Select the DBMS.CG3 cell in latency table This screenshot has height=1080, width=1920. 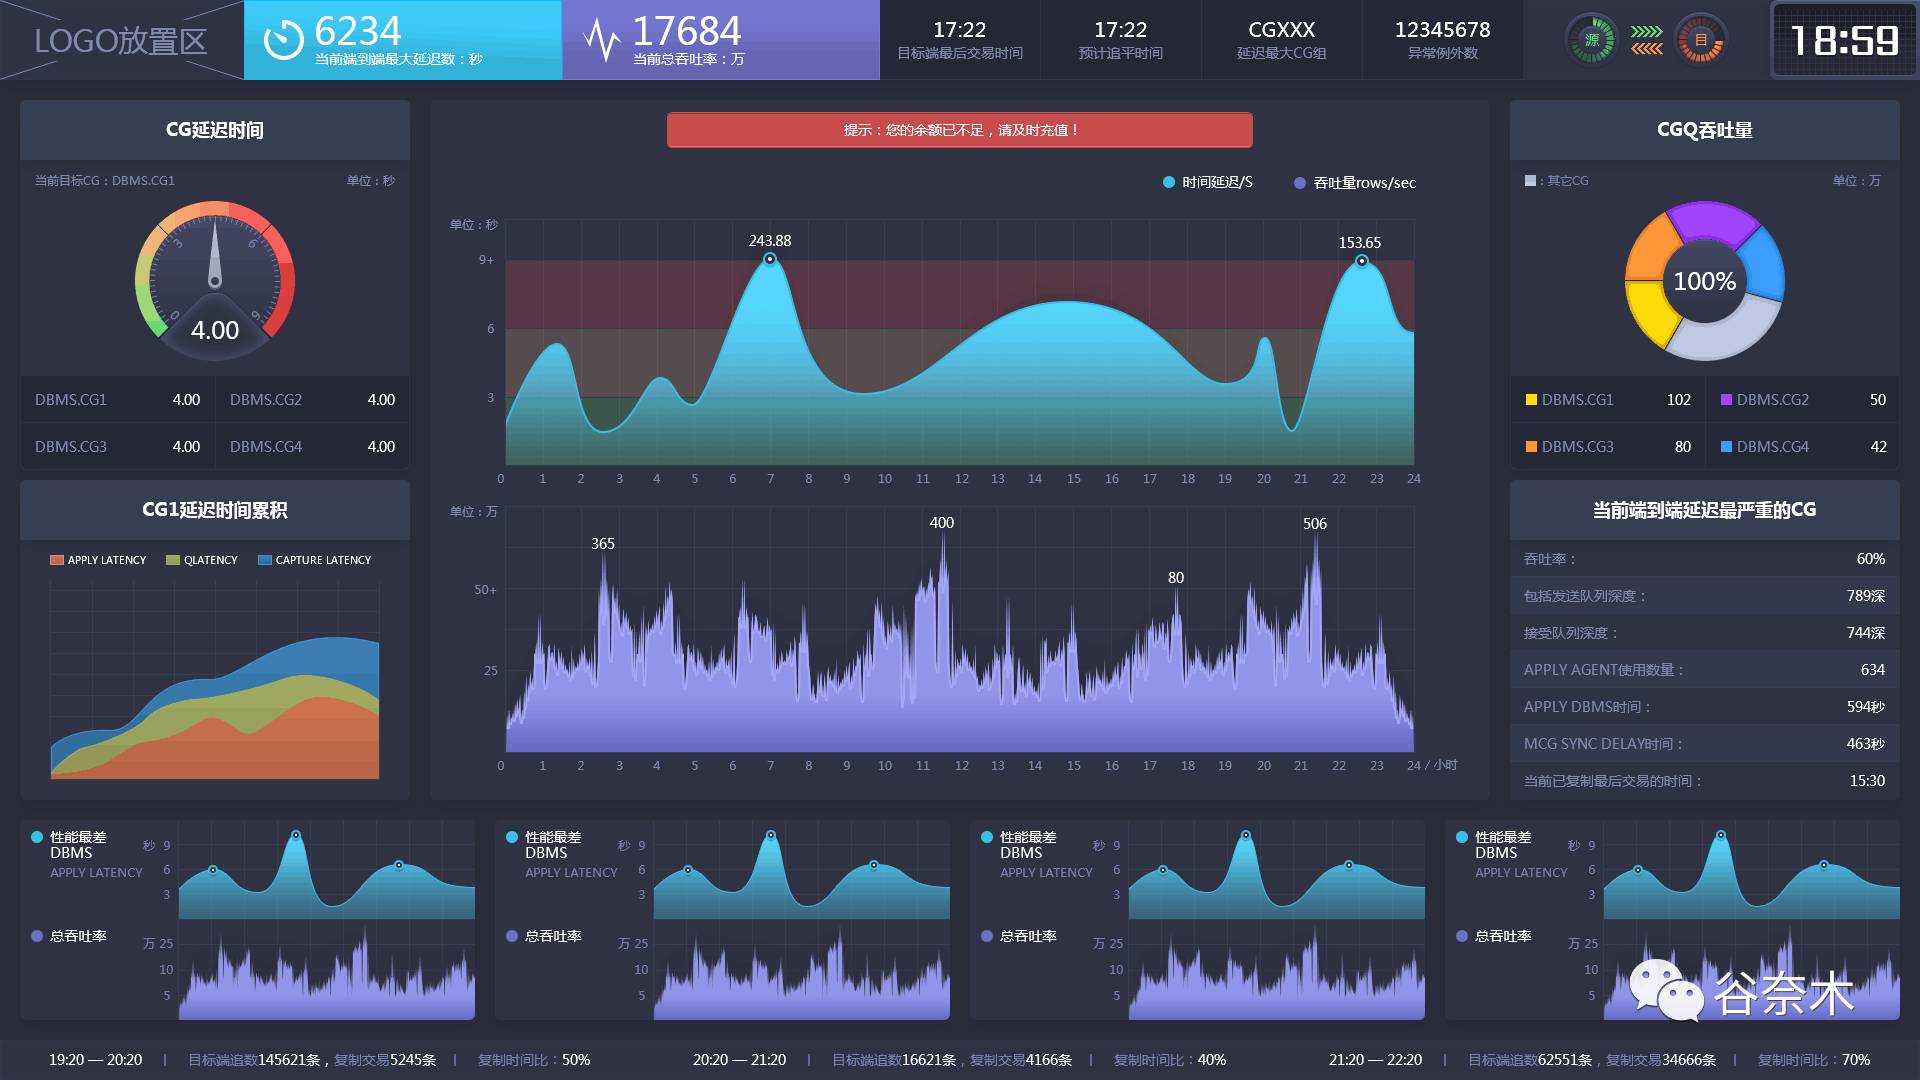click(x=118, y=447)
